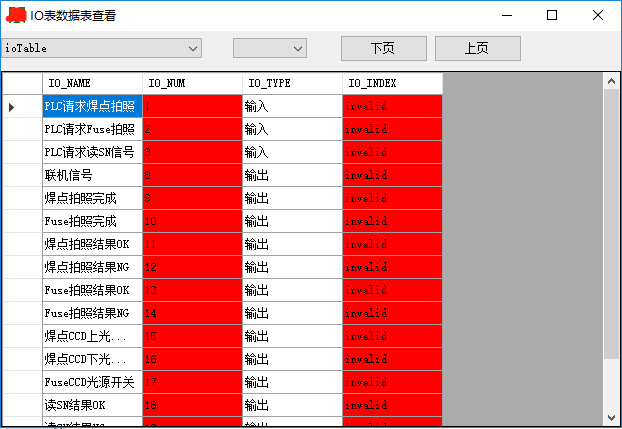
Task: Select cell 联机信号
Action: tap(92, 175)
